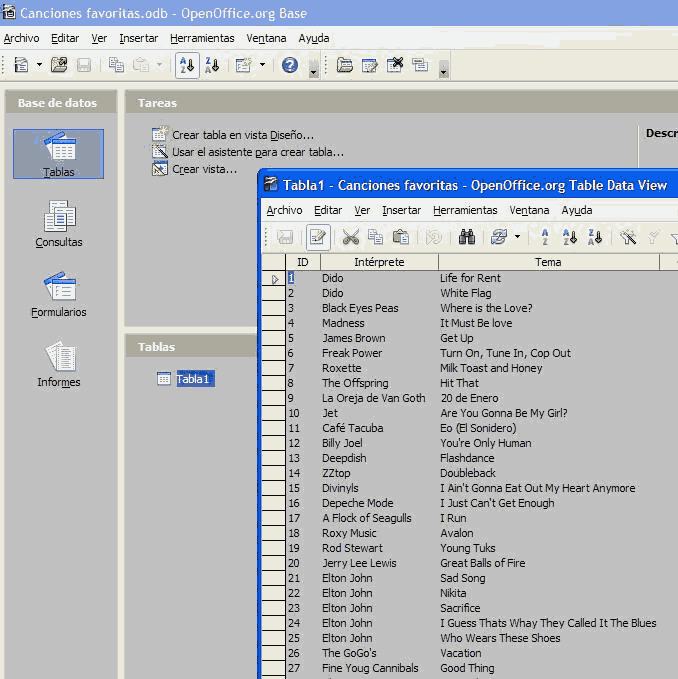The image size is (678, 679).
Task: Click the Form icon in the main toolbar
Action: (x=243, y=65)
